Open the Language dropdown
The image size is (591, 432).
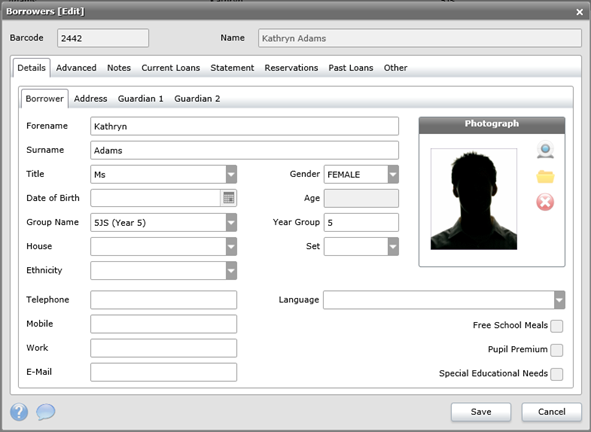[559, 300]
